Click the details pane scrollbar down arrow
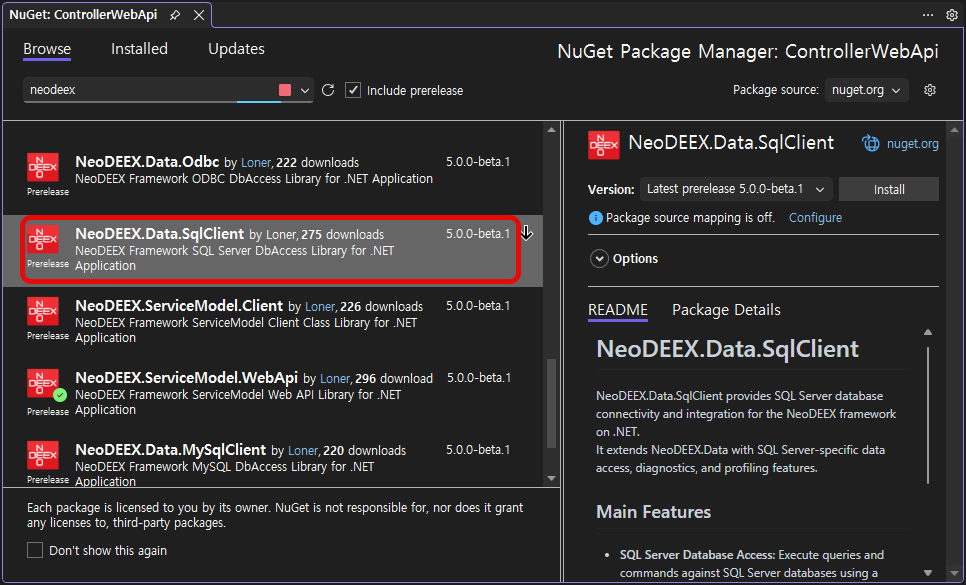The height and width of the screenshot is (585, 966). click(954, 573)
